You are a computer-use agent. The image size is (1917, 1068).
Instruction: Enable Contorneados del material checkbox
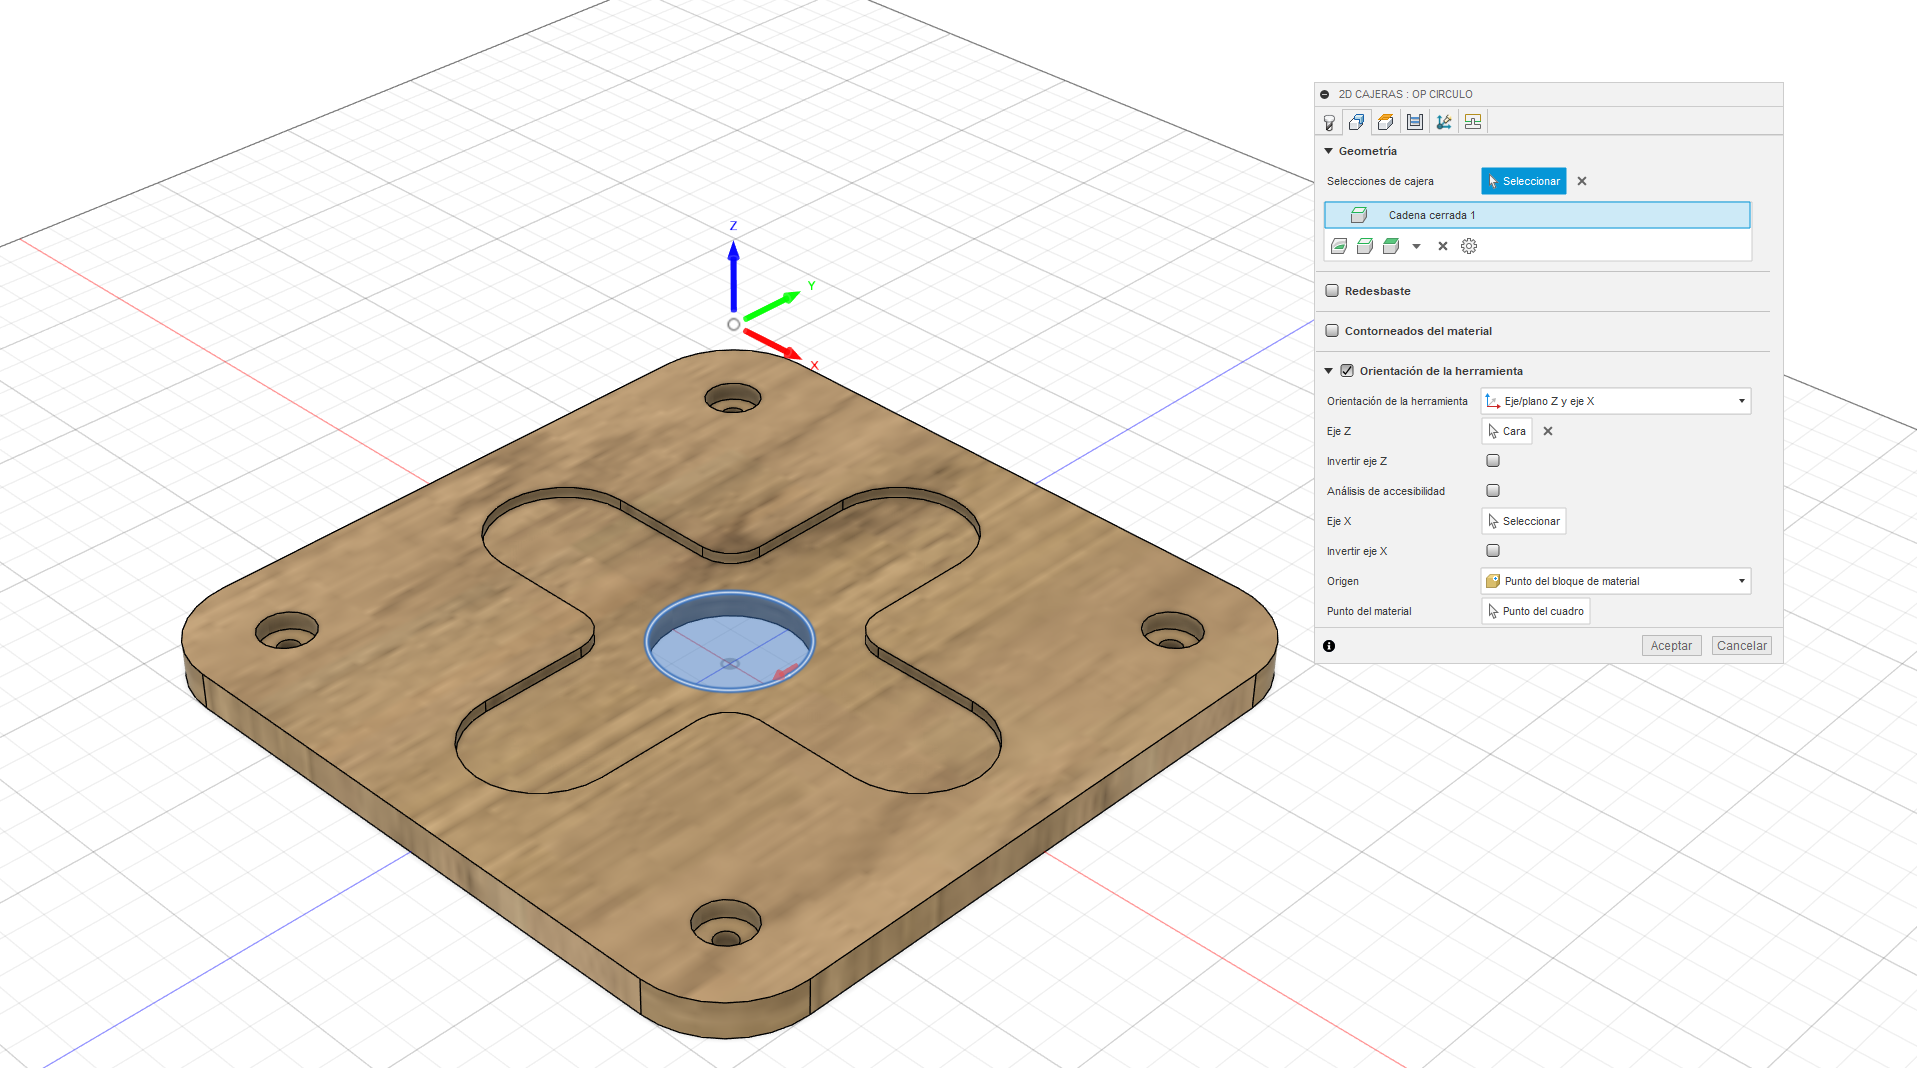coord(1332,331)
